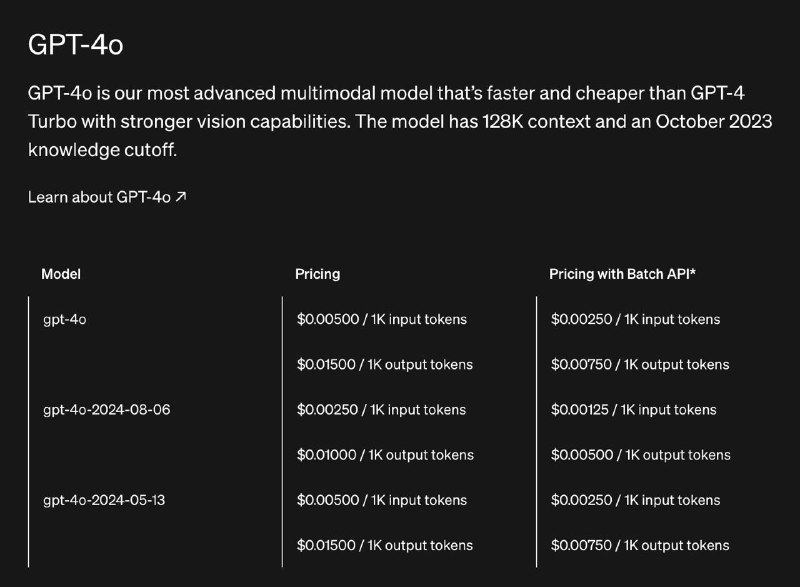
Task: Click batch output price for gpt-4o-2024-08-06
Action: 641,455
